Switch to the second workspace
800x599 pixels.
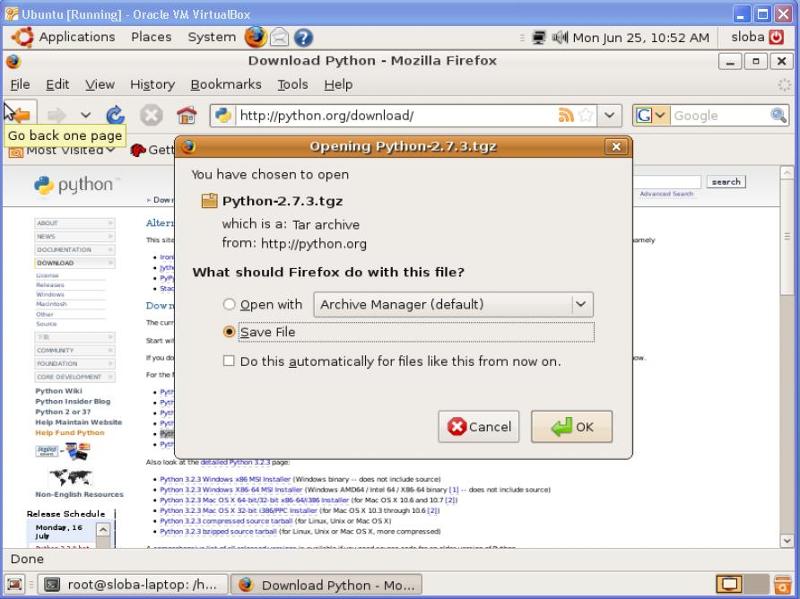(756, 584)
